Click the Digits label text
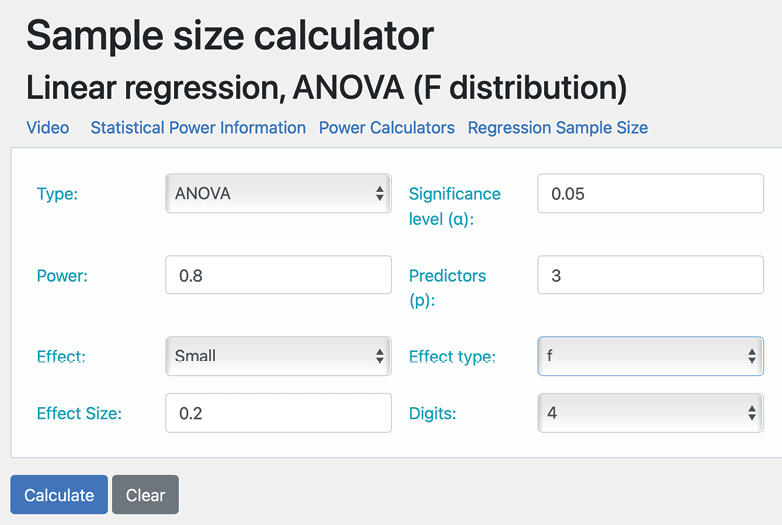782x525 pixels. (x=433, y=413)
